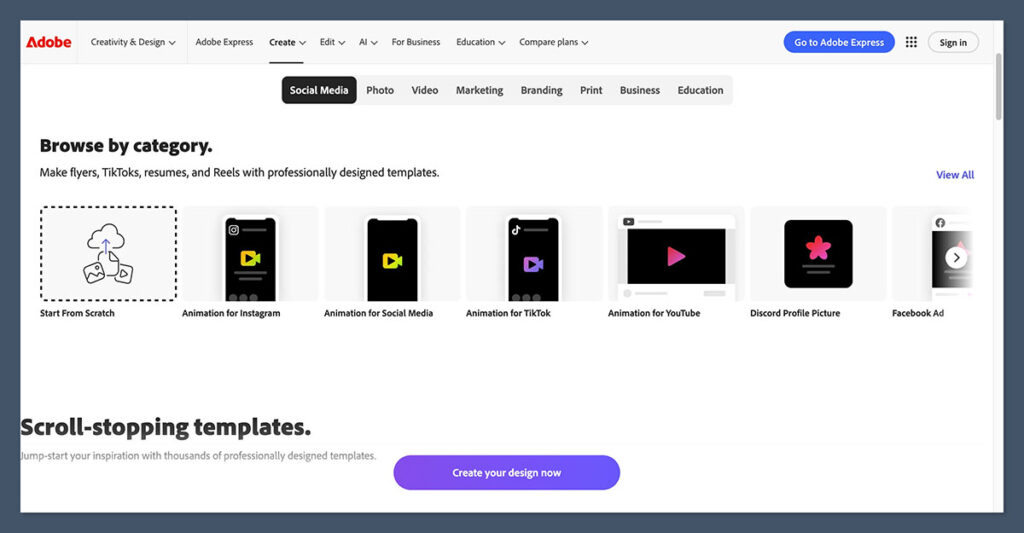This screenshot has width=1024, height=533.
Task: Switch to the Business tab
Action: [640, 90]
